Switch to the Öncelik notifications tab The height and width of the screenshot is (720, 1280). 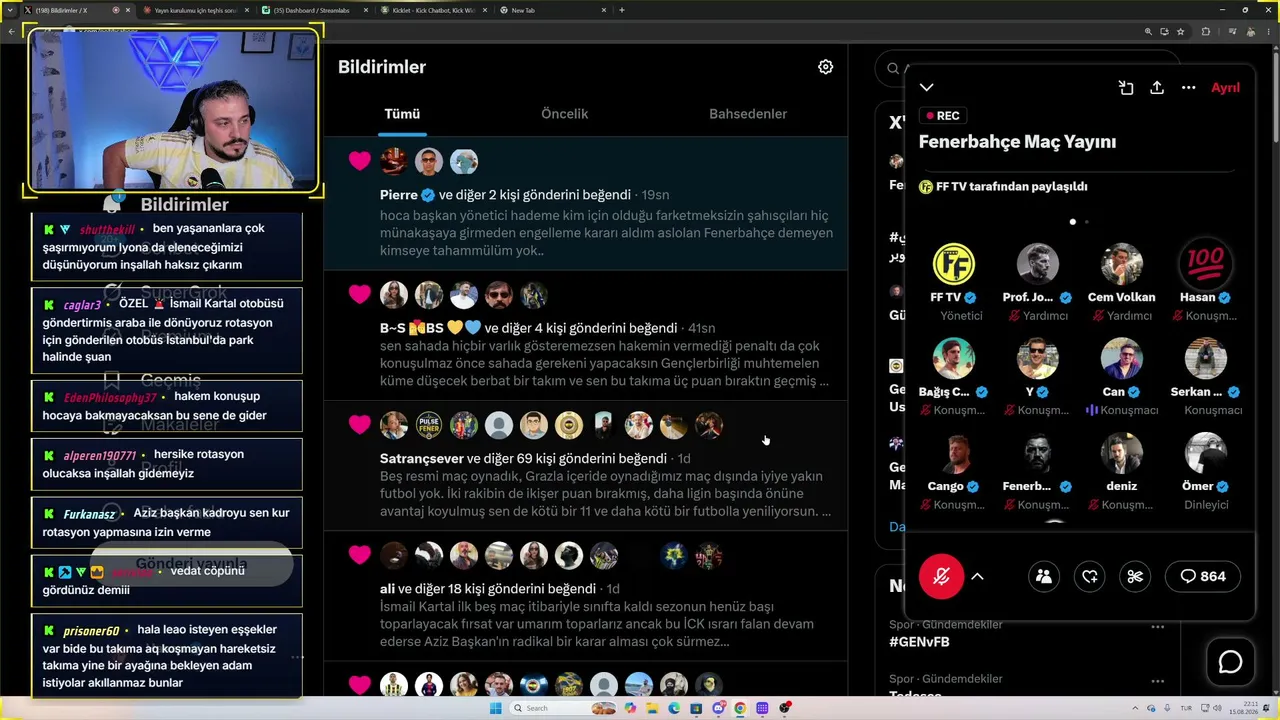click(x=564, y=114)
